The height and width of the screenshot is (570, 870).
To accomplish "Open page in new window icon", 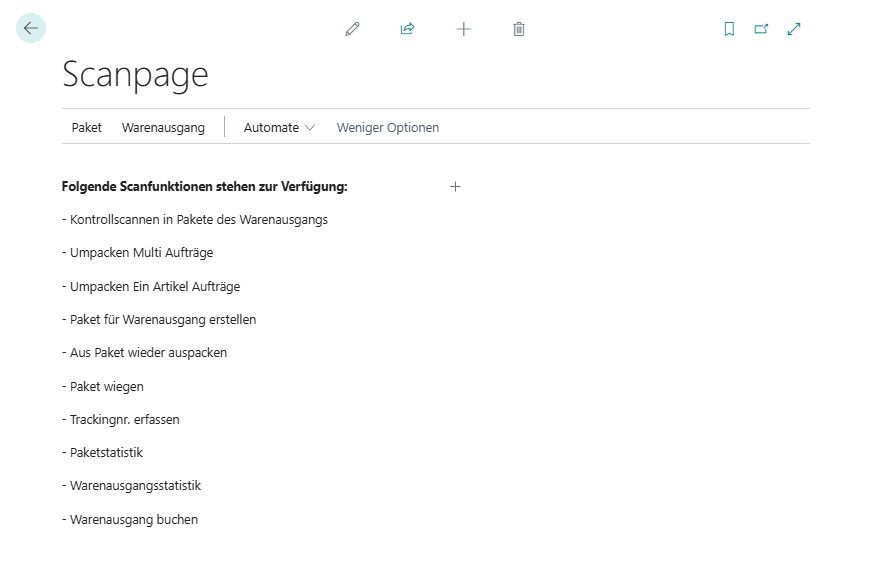I will click(x=761, y=29).
